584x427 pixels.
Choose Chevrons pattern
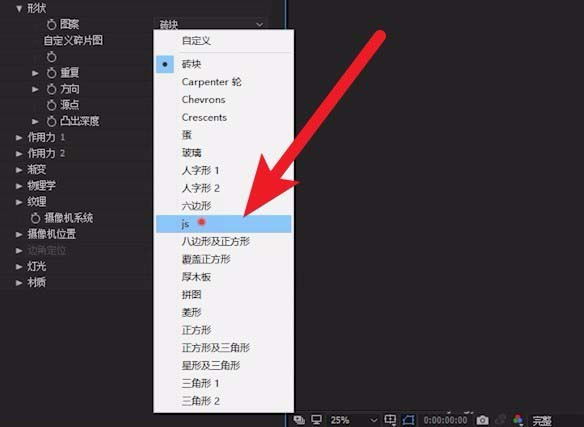[x=223, y=99]
